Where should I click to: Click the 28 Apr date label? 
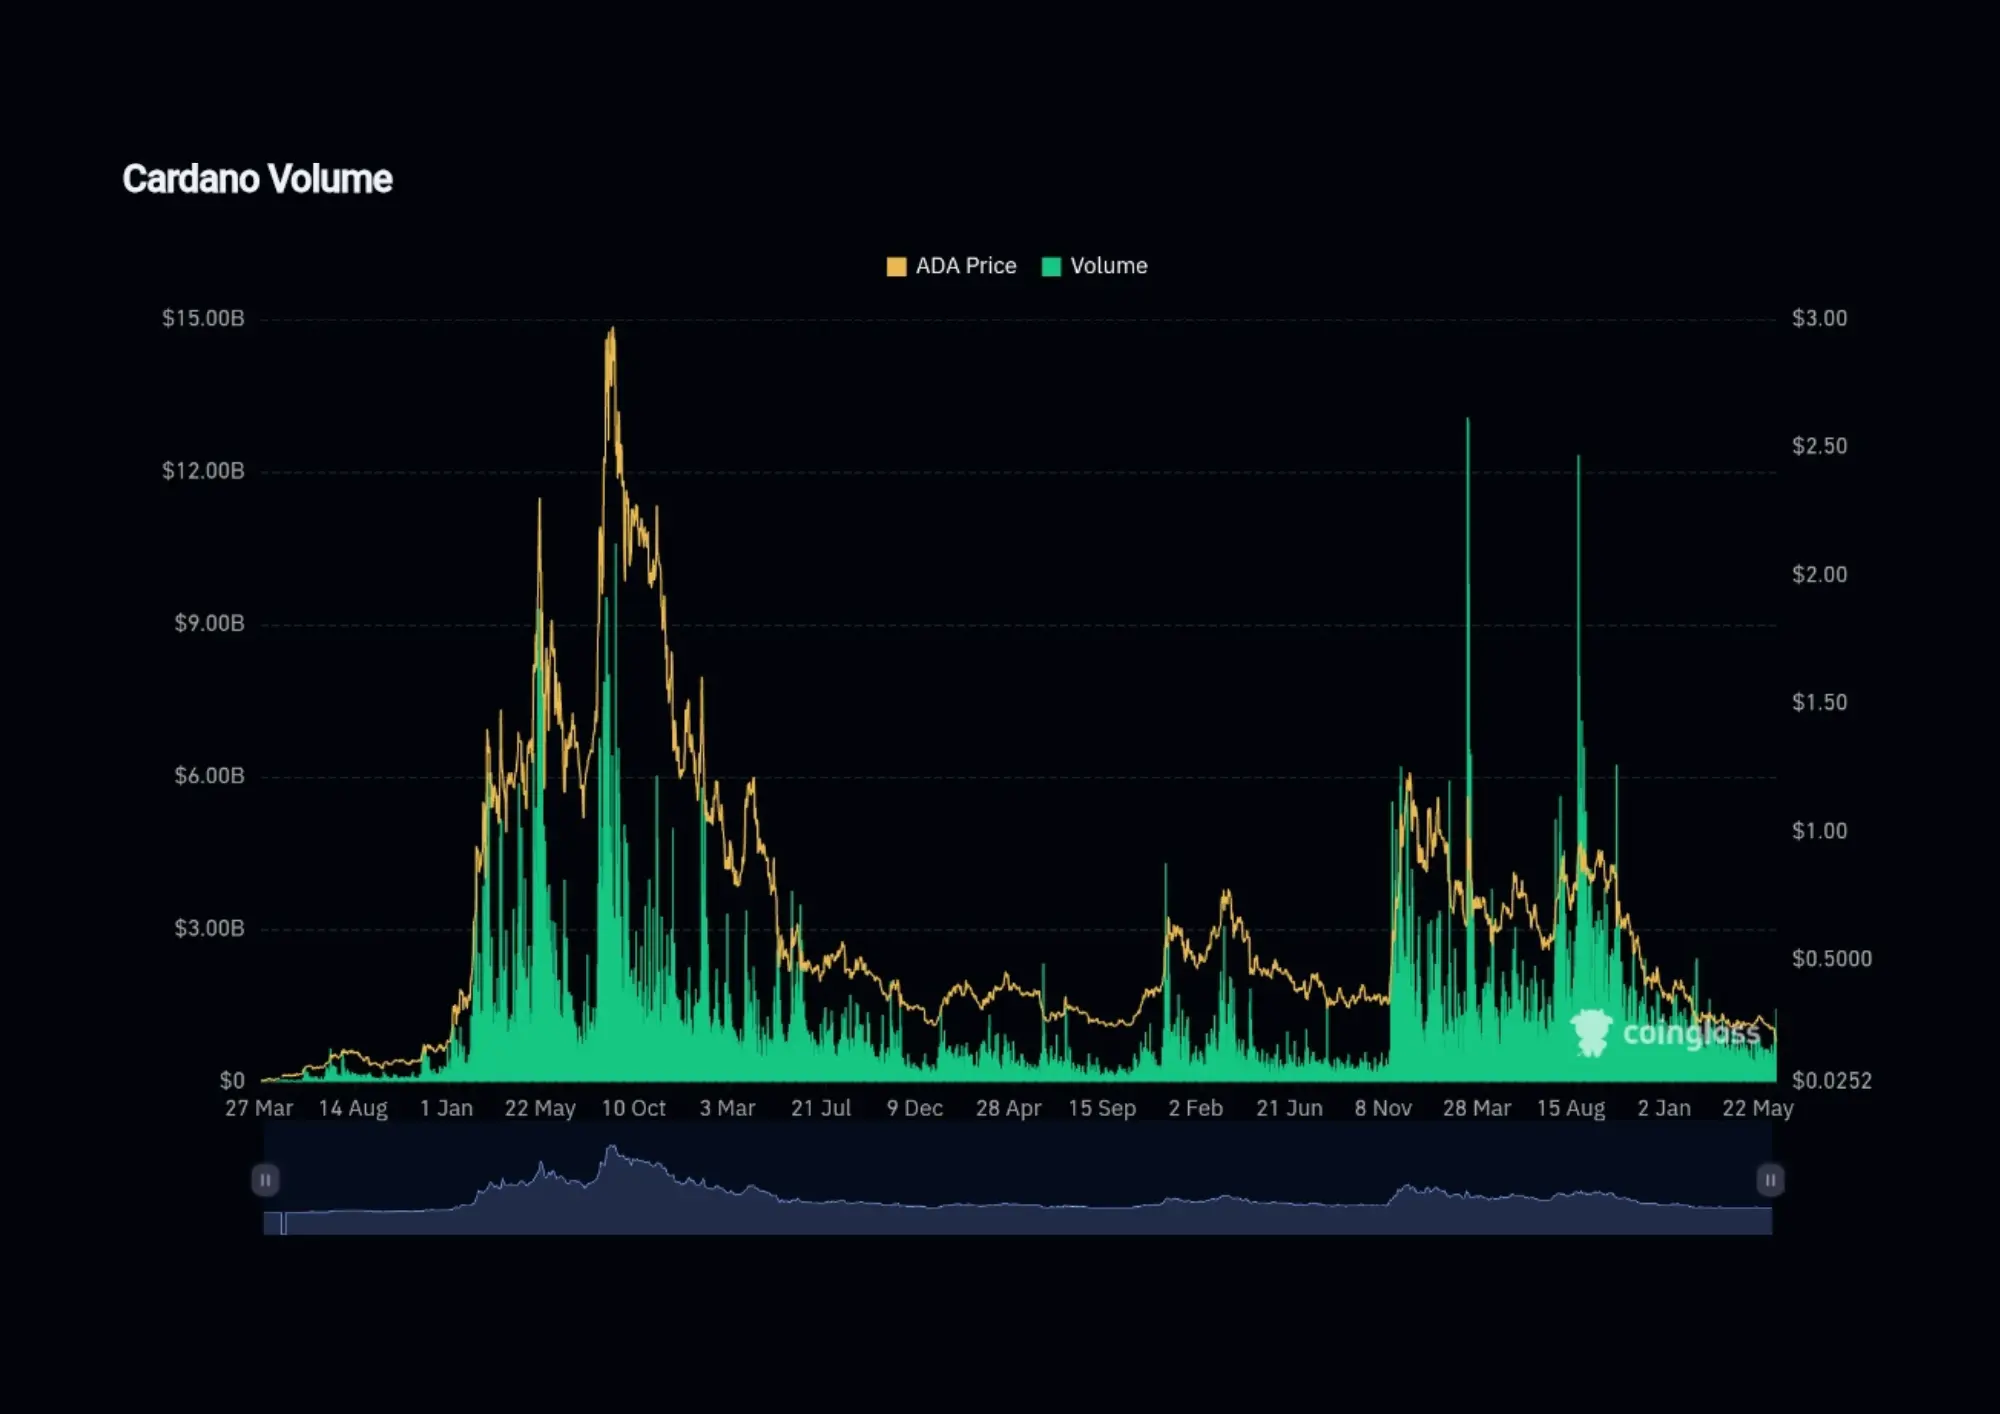point(1008,1108)
